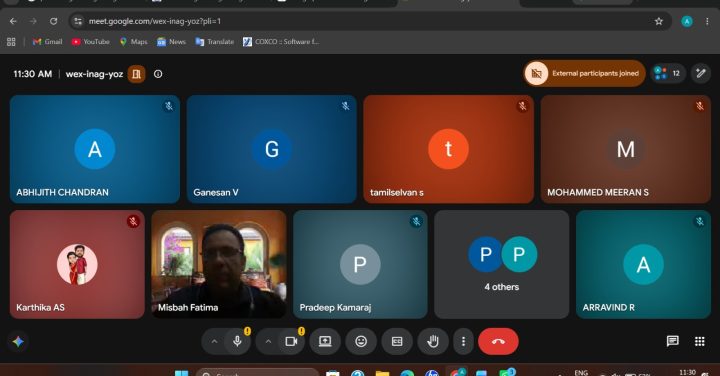
Task: Open Chrome three-dot menu
Action: [x=707, y=21]
